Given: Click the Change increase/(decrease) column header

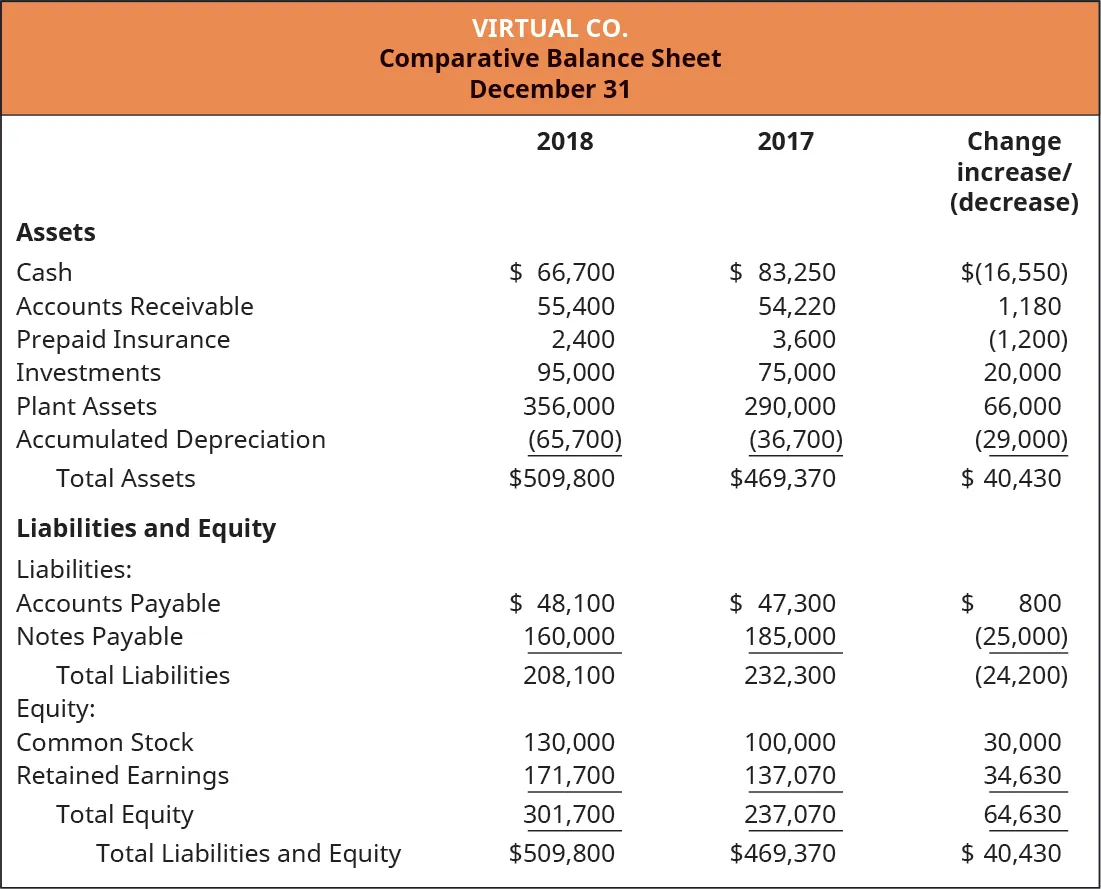Looking at the screenshot, I should tap(1014, 171).
